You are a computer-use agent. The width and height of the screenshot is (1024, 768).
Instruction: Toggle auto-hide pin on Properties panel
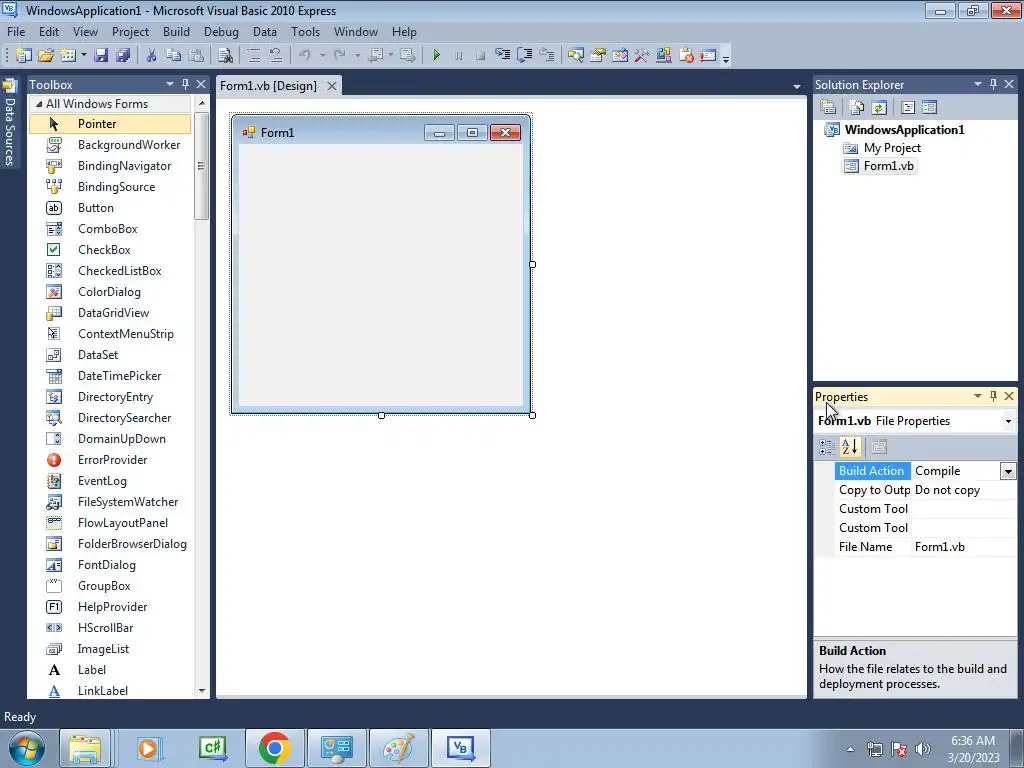pyautogui.click(x=993, y=396)
